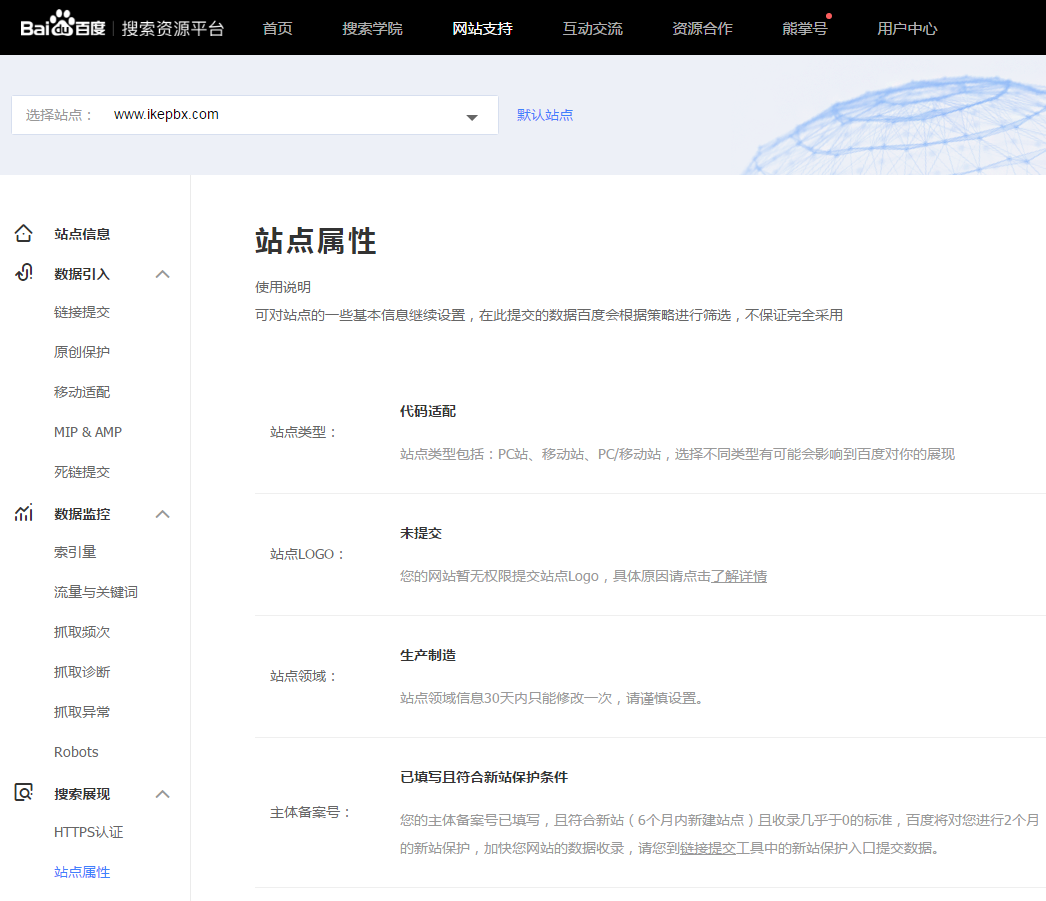Image resolution: width=1046 pixels, height=901 pixels.
Task: Open the 链接提交 sidebar item
Action: pyautogui.click(x=82, y=311)
